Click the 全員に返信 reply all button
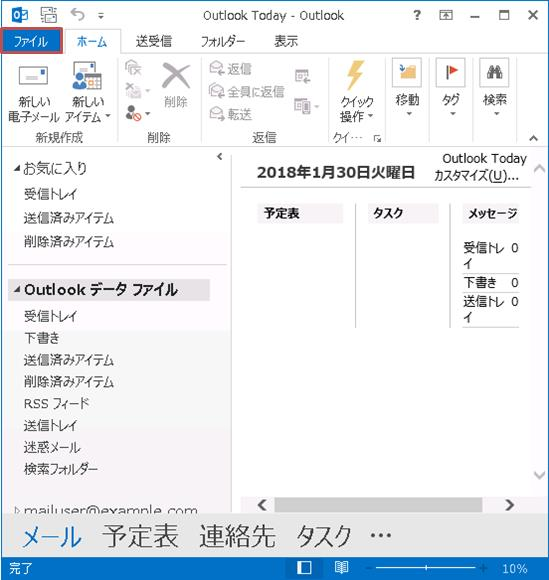This screenshot has width=549, height=580. 246,91
